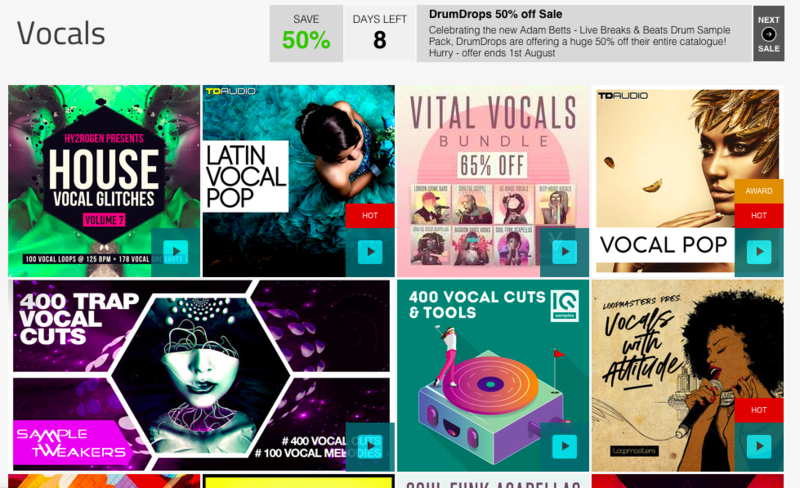The height and width of the screenshot is (488, 800).
Task: Play the House Vocal Glitches preview
Action: [x=176, y=252]
